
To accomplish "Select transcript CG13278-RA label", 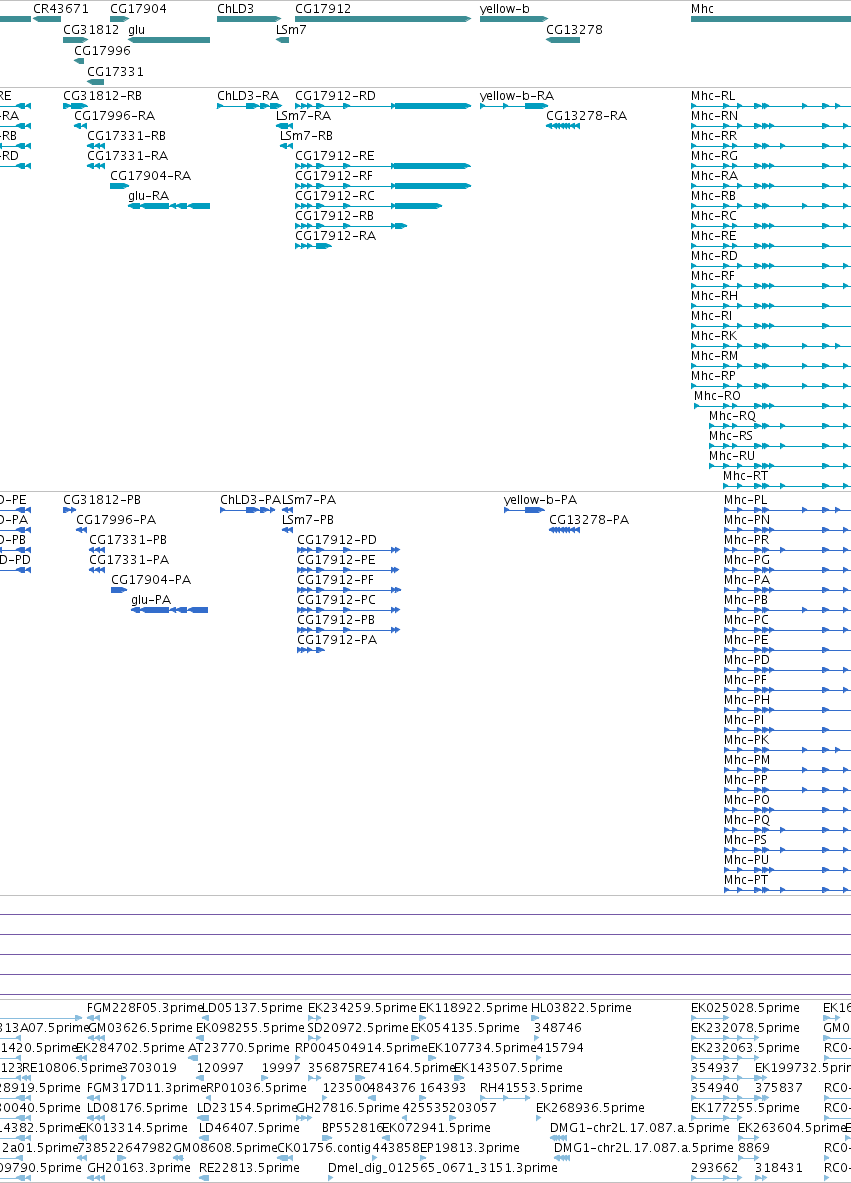I will click(x=586, y=115).
